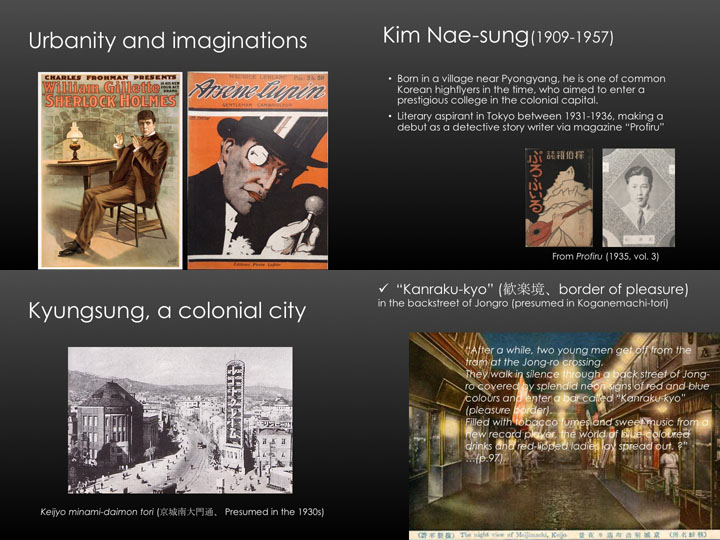Click 'Charles Frohman Presents' text on poster
This screenshot has width=720, height=540.
tap(110, 77)
